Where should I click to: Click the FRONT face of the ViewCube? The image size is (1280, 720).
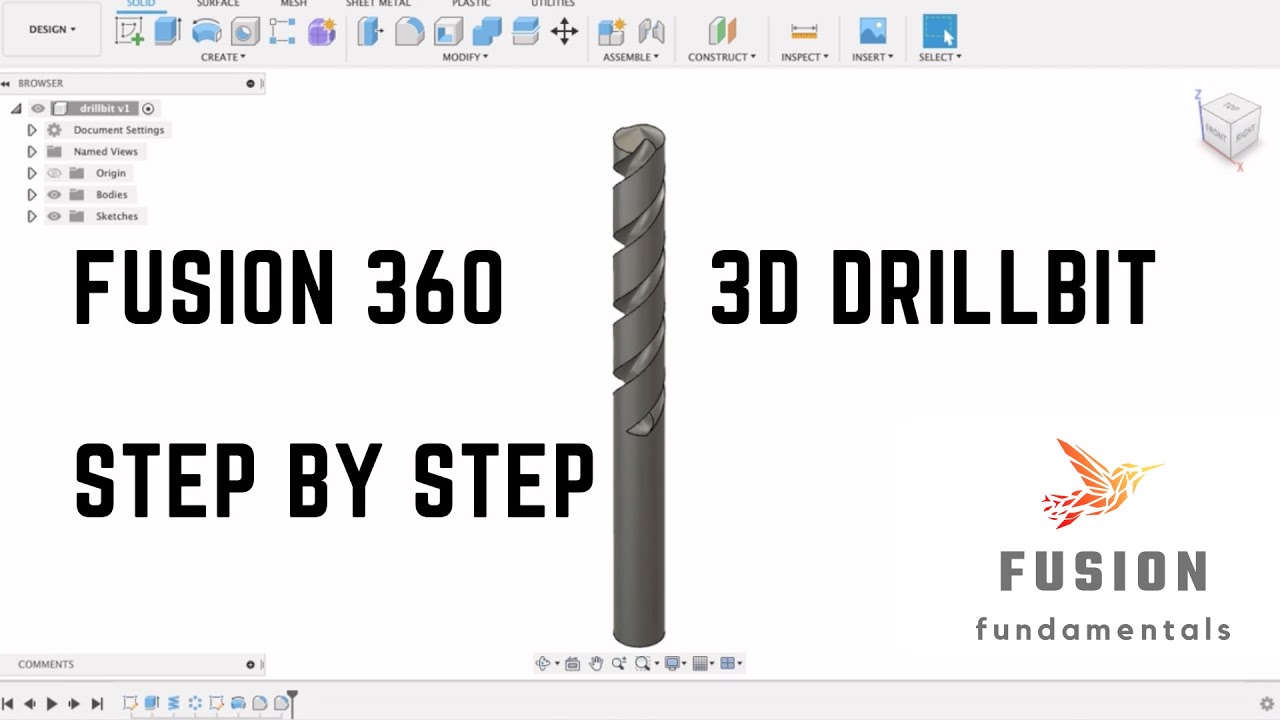[1215, 131]
